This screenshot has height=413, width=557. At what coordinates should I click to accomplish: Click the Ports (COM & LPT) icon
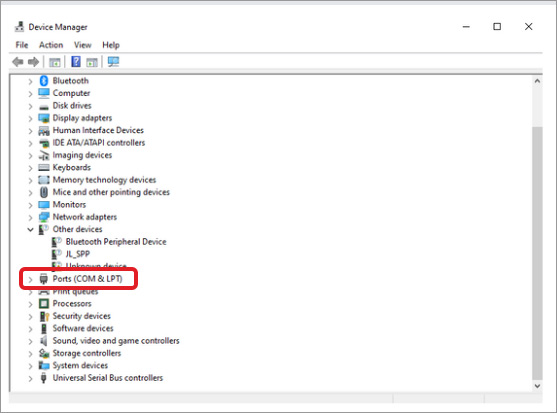point(44,279)
